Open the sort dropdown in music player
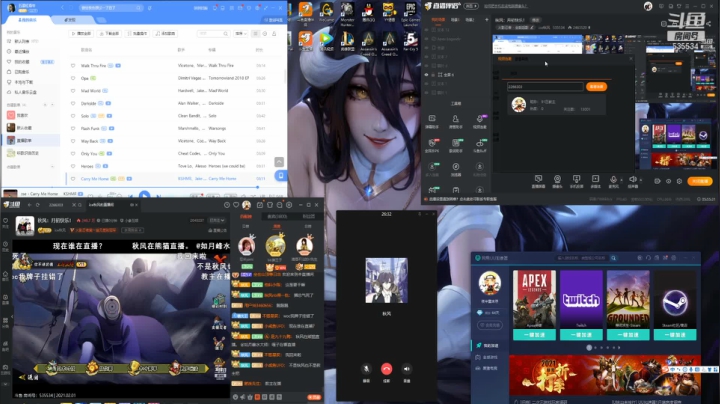Viewport: 720px width, 404px height. [241, 34]
